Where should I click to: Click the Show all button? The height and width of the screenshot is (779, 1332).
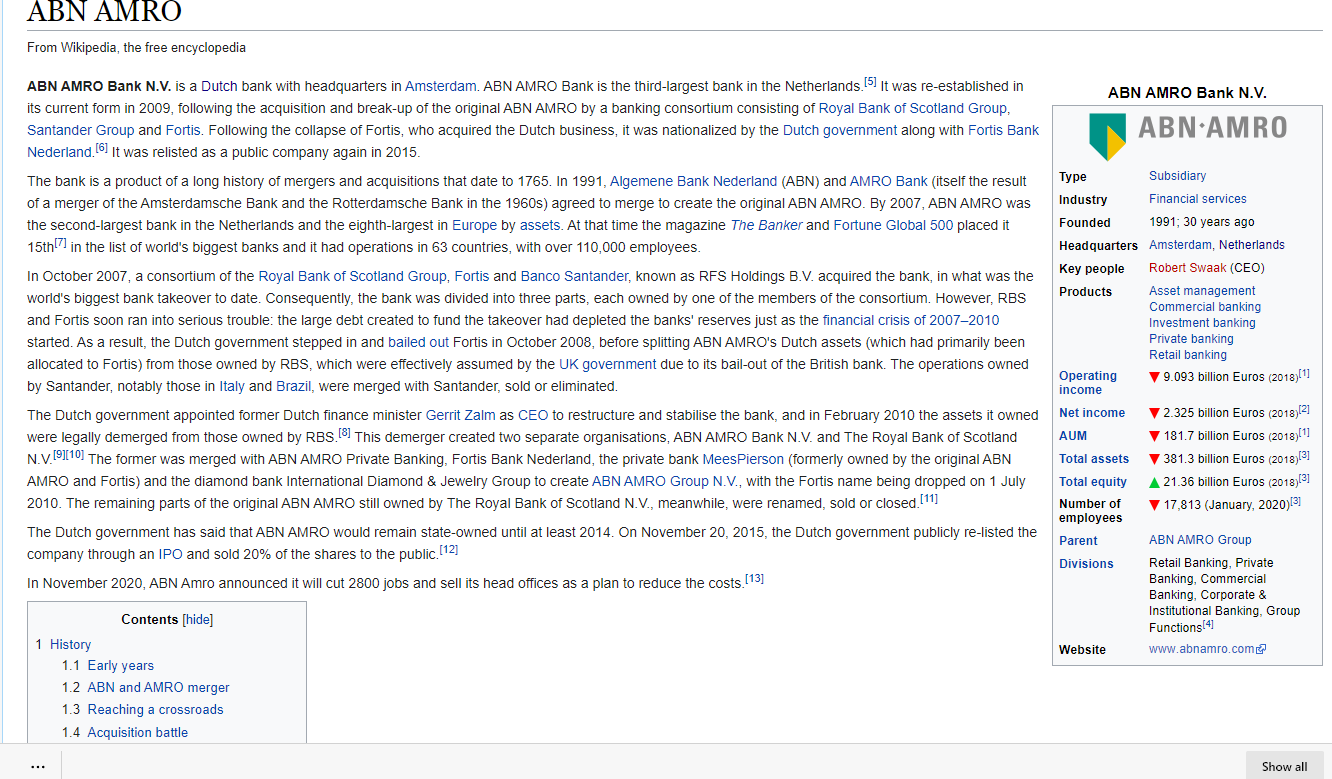point(1284,766)
